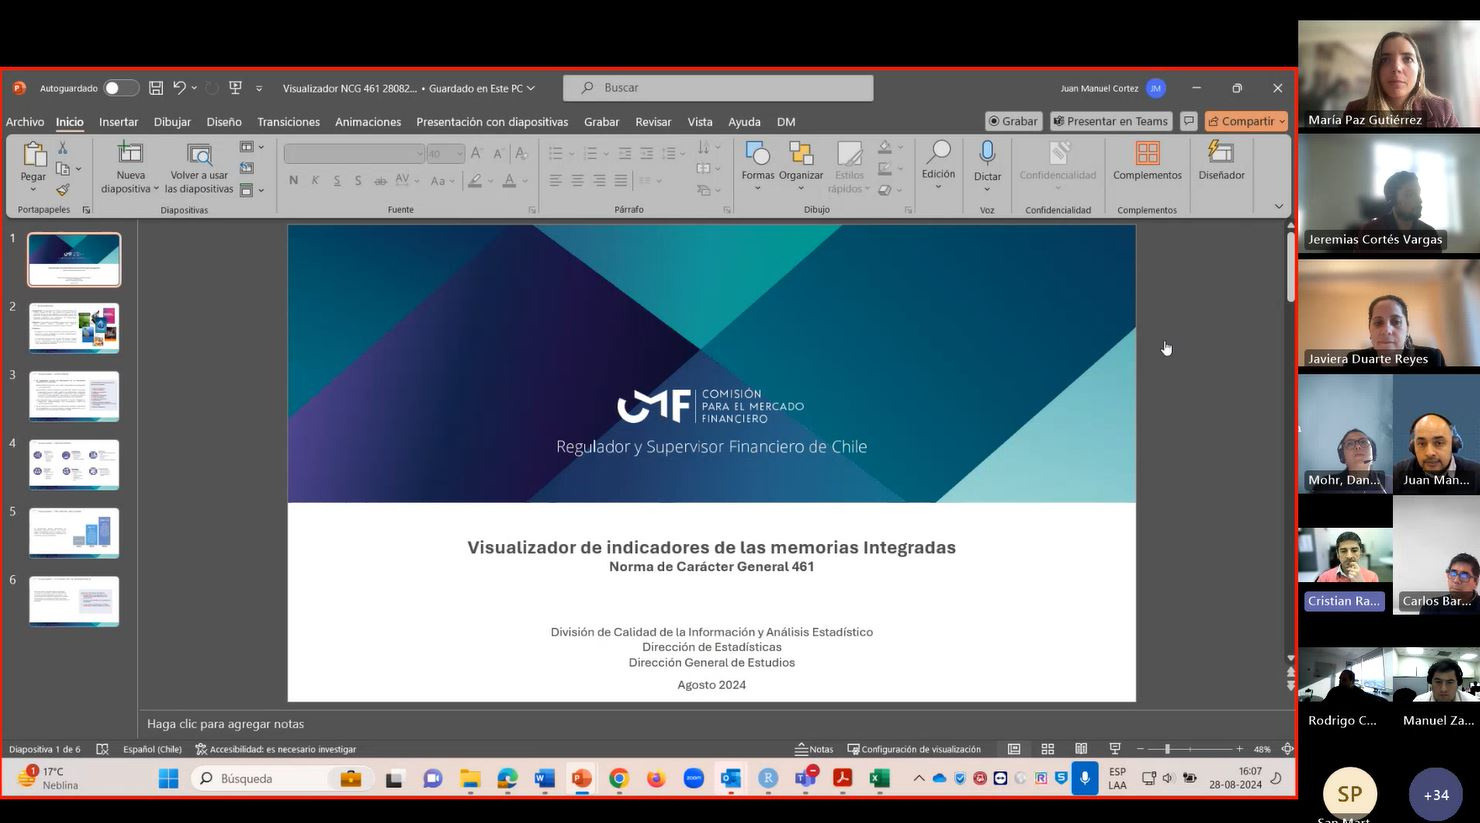This screenshot has width=1480, height=823.
Task: Click the Compartir button
Action: 1246,121
